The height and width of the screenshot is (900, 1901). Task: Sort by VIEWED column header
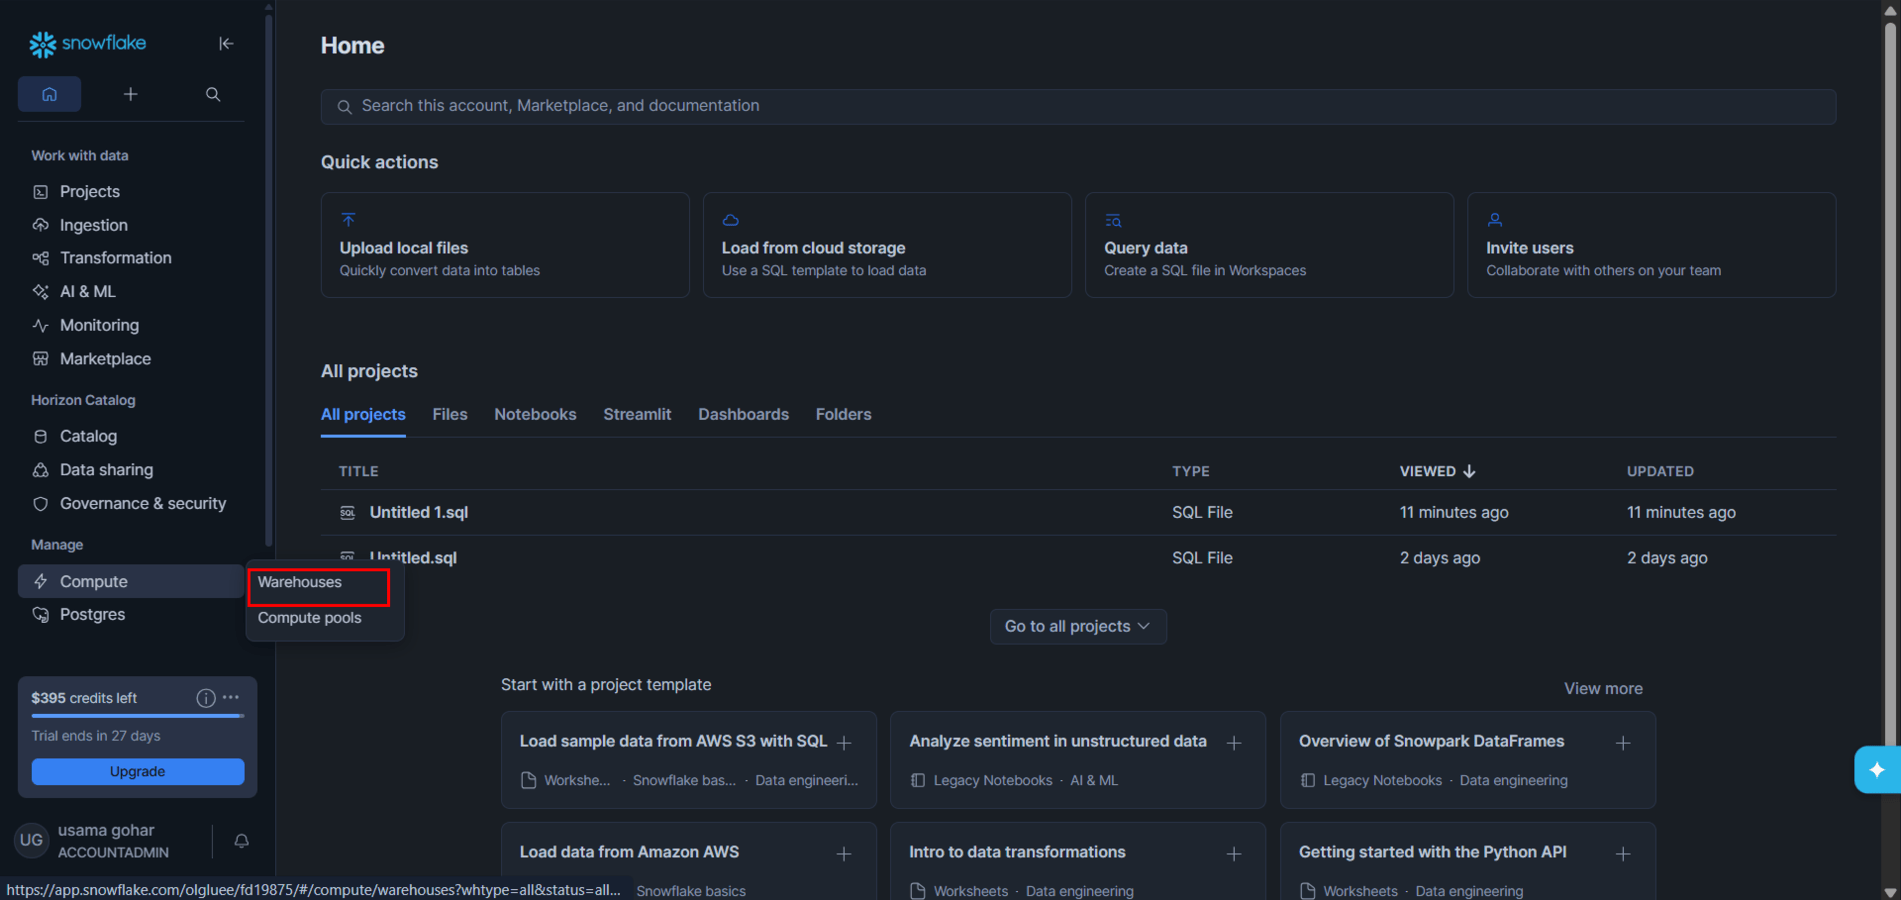tap(1437, 471)
